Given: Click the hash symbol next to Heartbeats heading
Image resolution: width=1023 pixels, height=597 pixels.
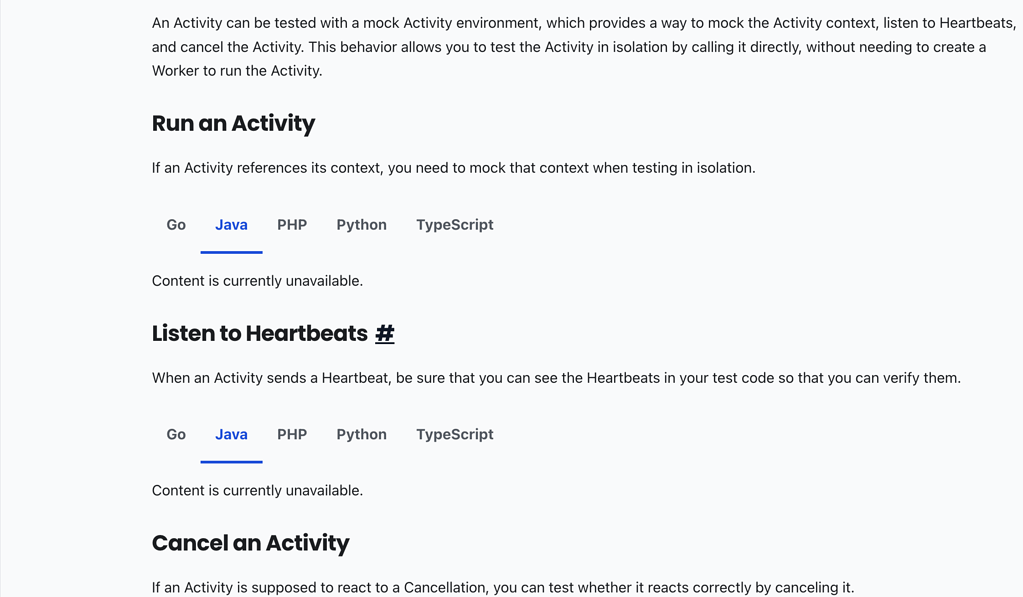Looking at the screenshot, I should coord(384,333).
